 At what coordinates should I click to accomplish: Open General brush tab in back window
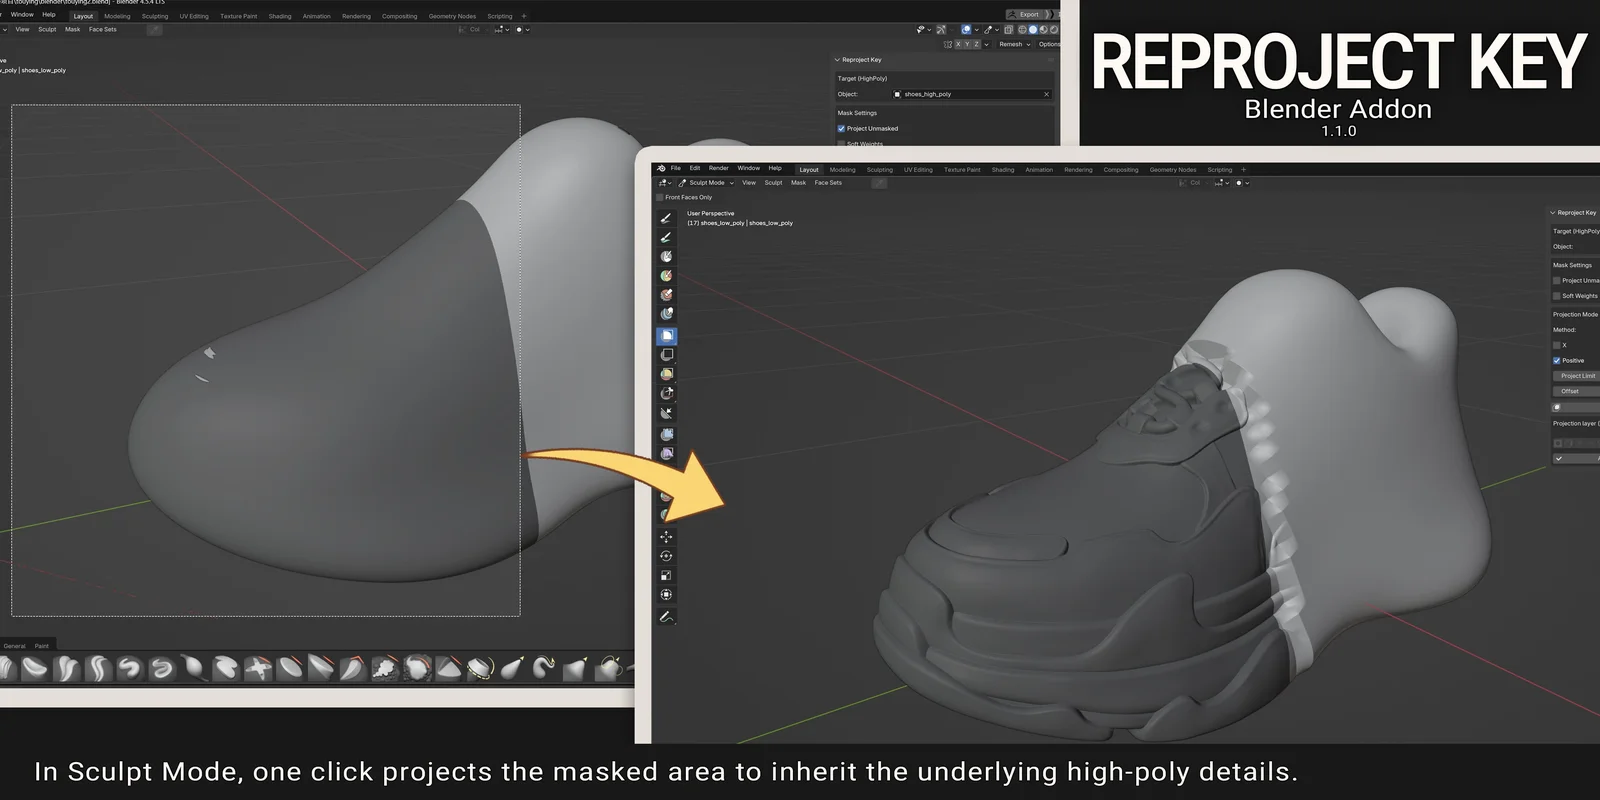tap(15, 646)
